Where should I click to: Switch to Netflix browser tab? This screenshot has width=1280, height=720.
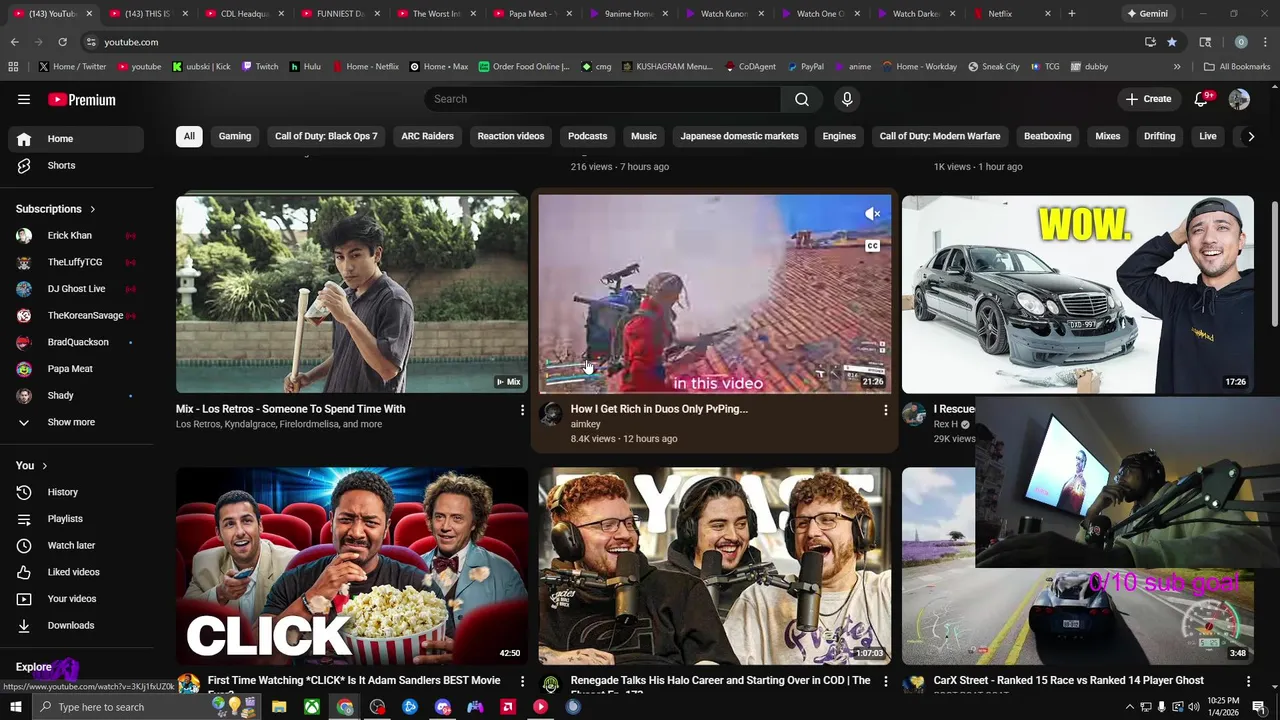1010,14
